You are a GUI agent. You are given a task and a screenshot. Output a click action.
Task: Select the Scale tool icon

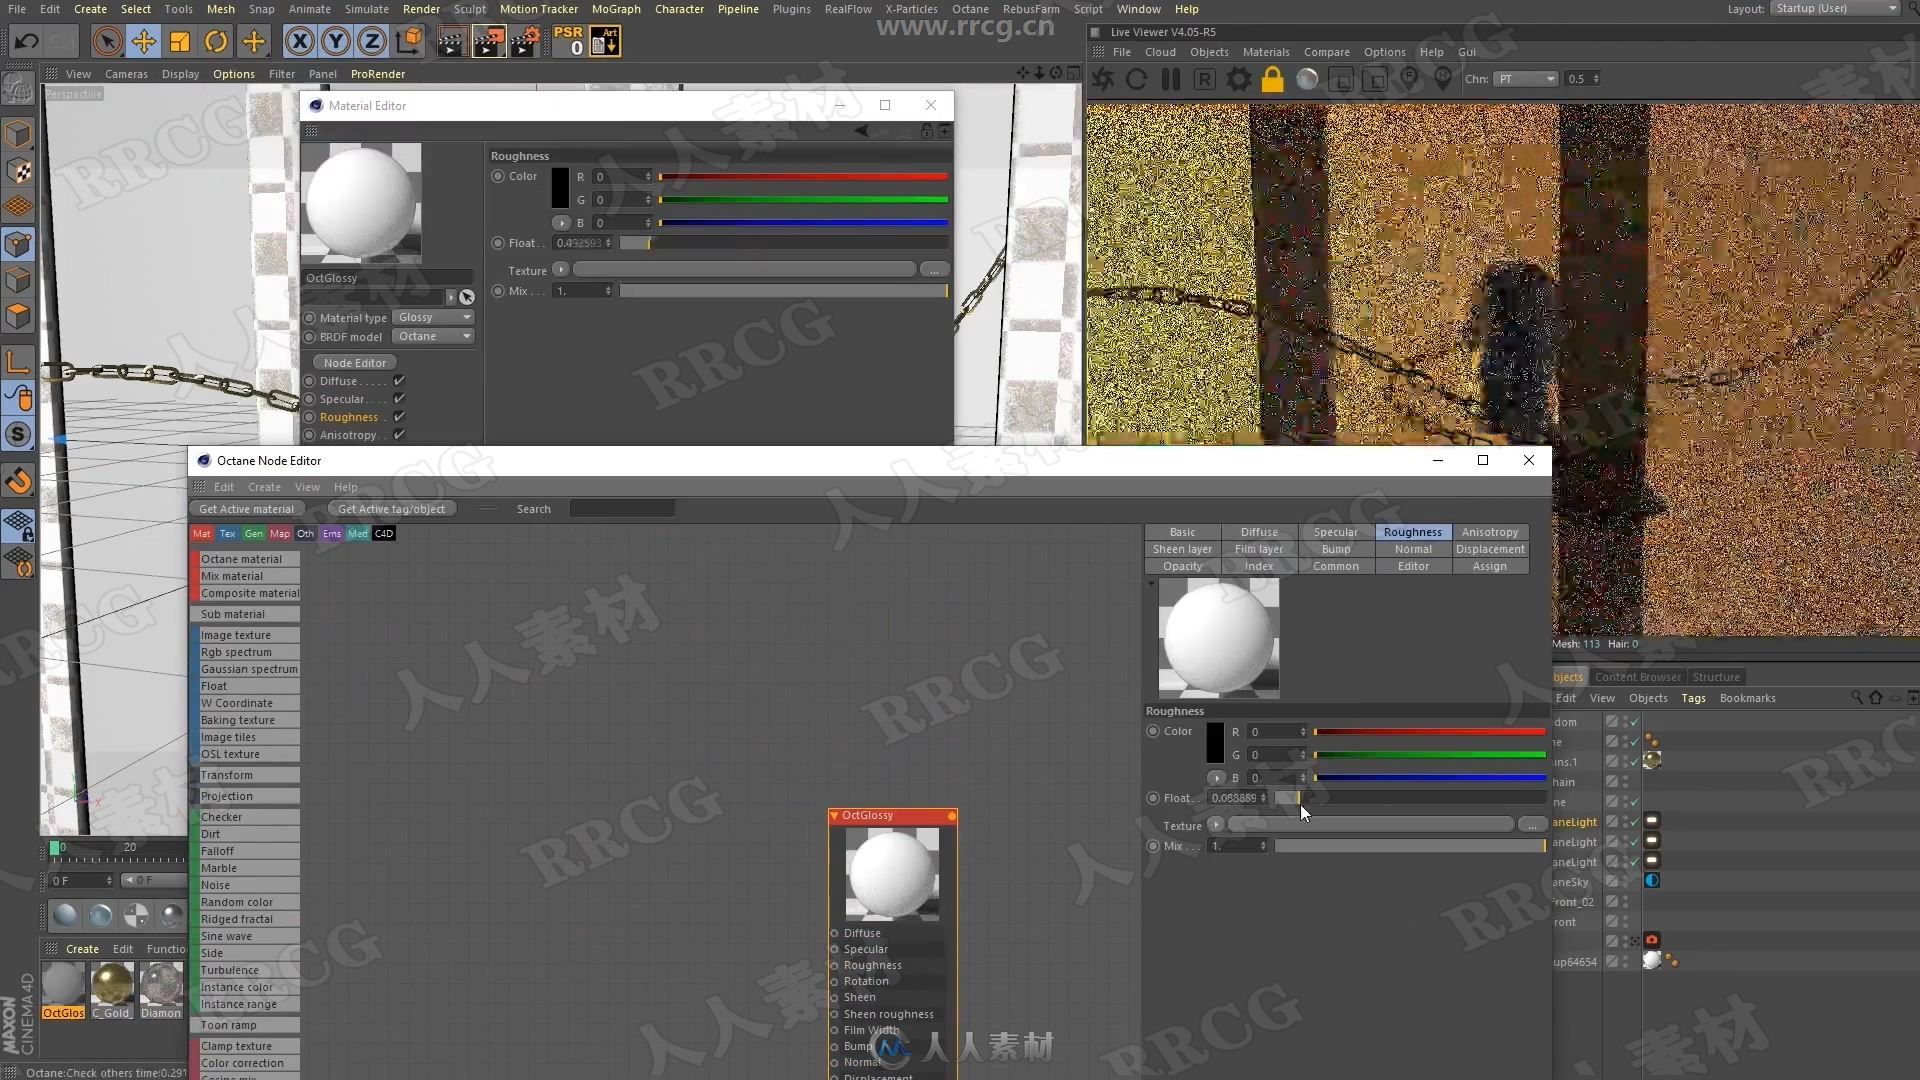pyautogui.click(x=181, y=44)
